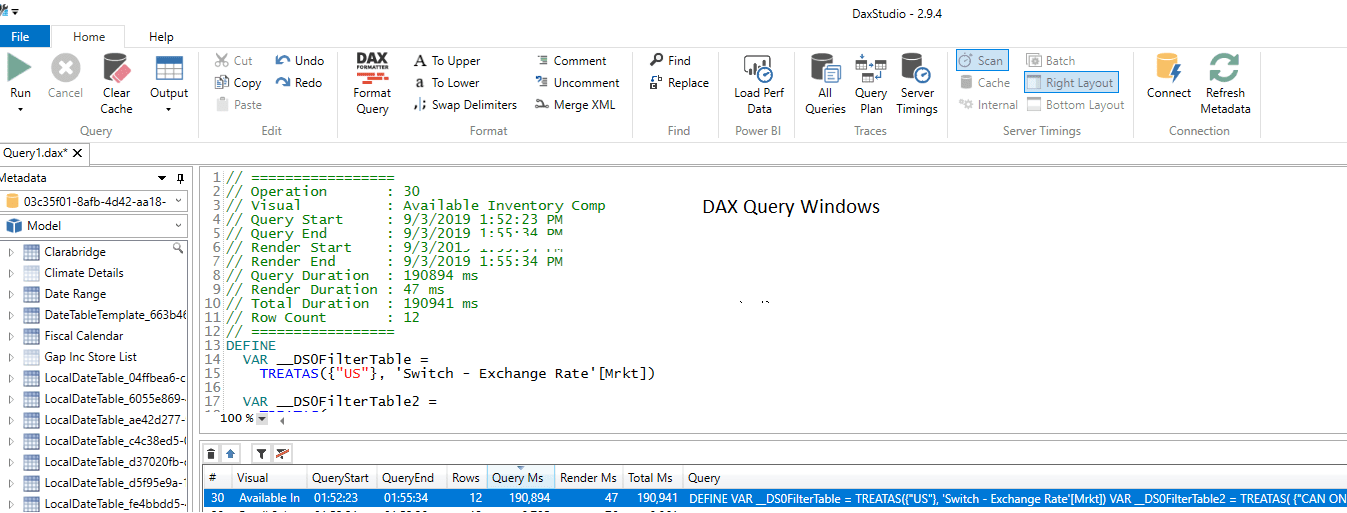
Task: Click Swap Delimiters
Action: click(465, 105)
